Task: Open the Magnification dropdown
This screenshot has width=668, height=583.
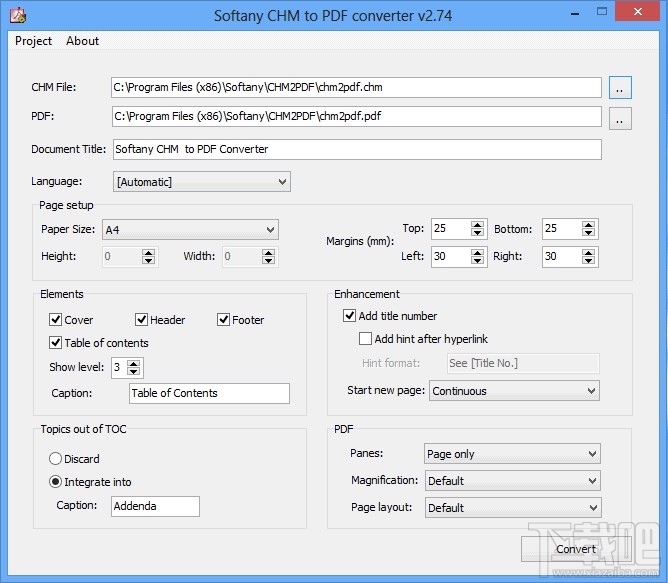Action: [513, 481]
